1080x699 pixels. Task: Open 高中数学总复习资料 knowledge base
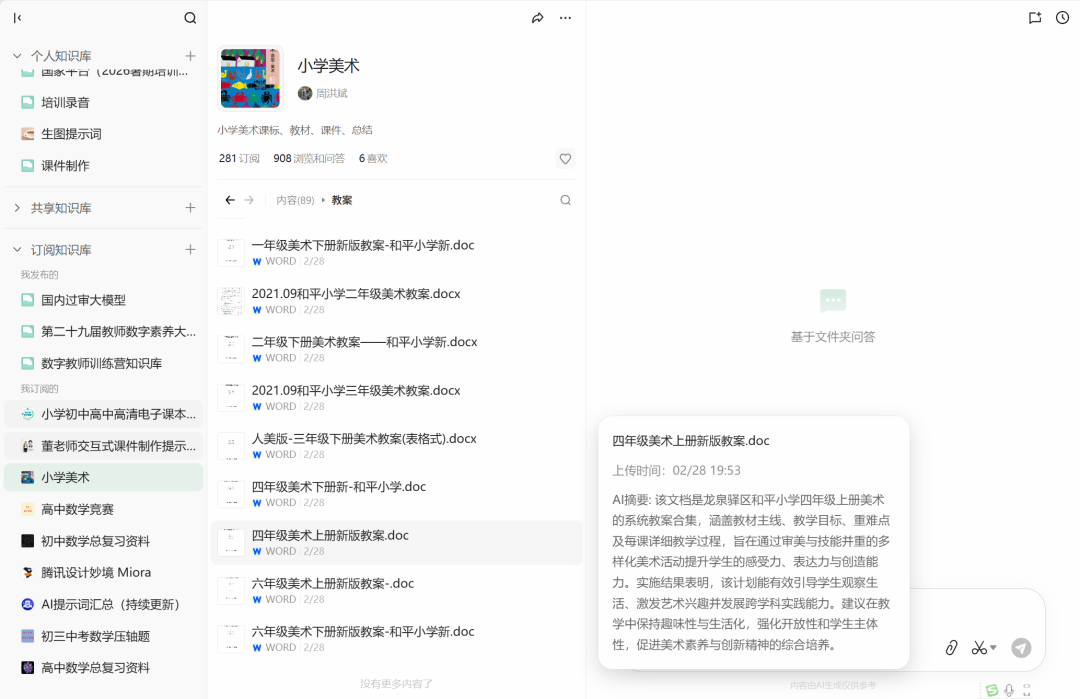click(x=103, y=667)
